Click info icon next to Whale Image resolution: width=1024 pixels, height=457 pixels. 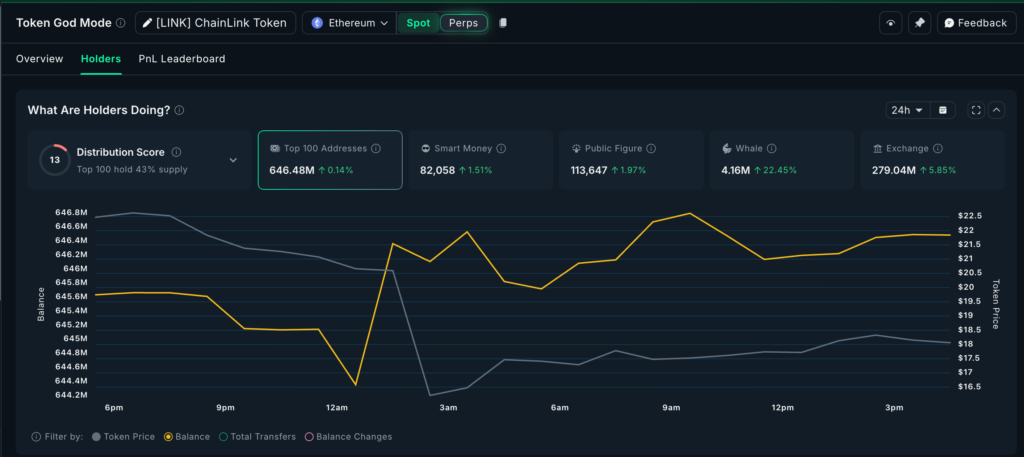click(772, 148)
